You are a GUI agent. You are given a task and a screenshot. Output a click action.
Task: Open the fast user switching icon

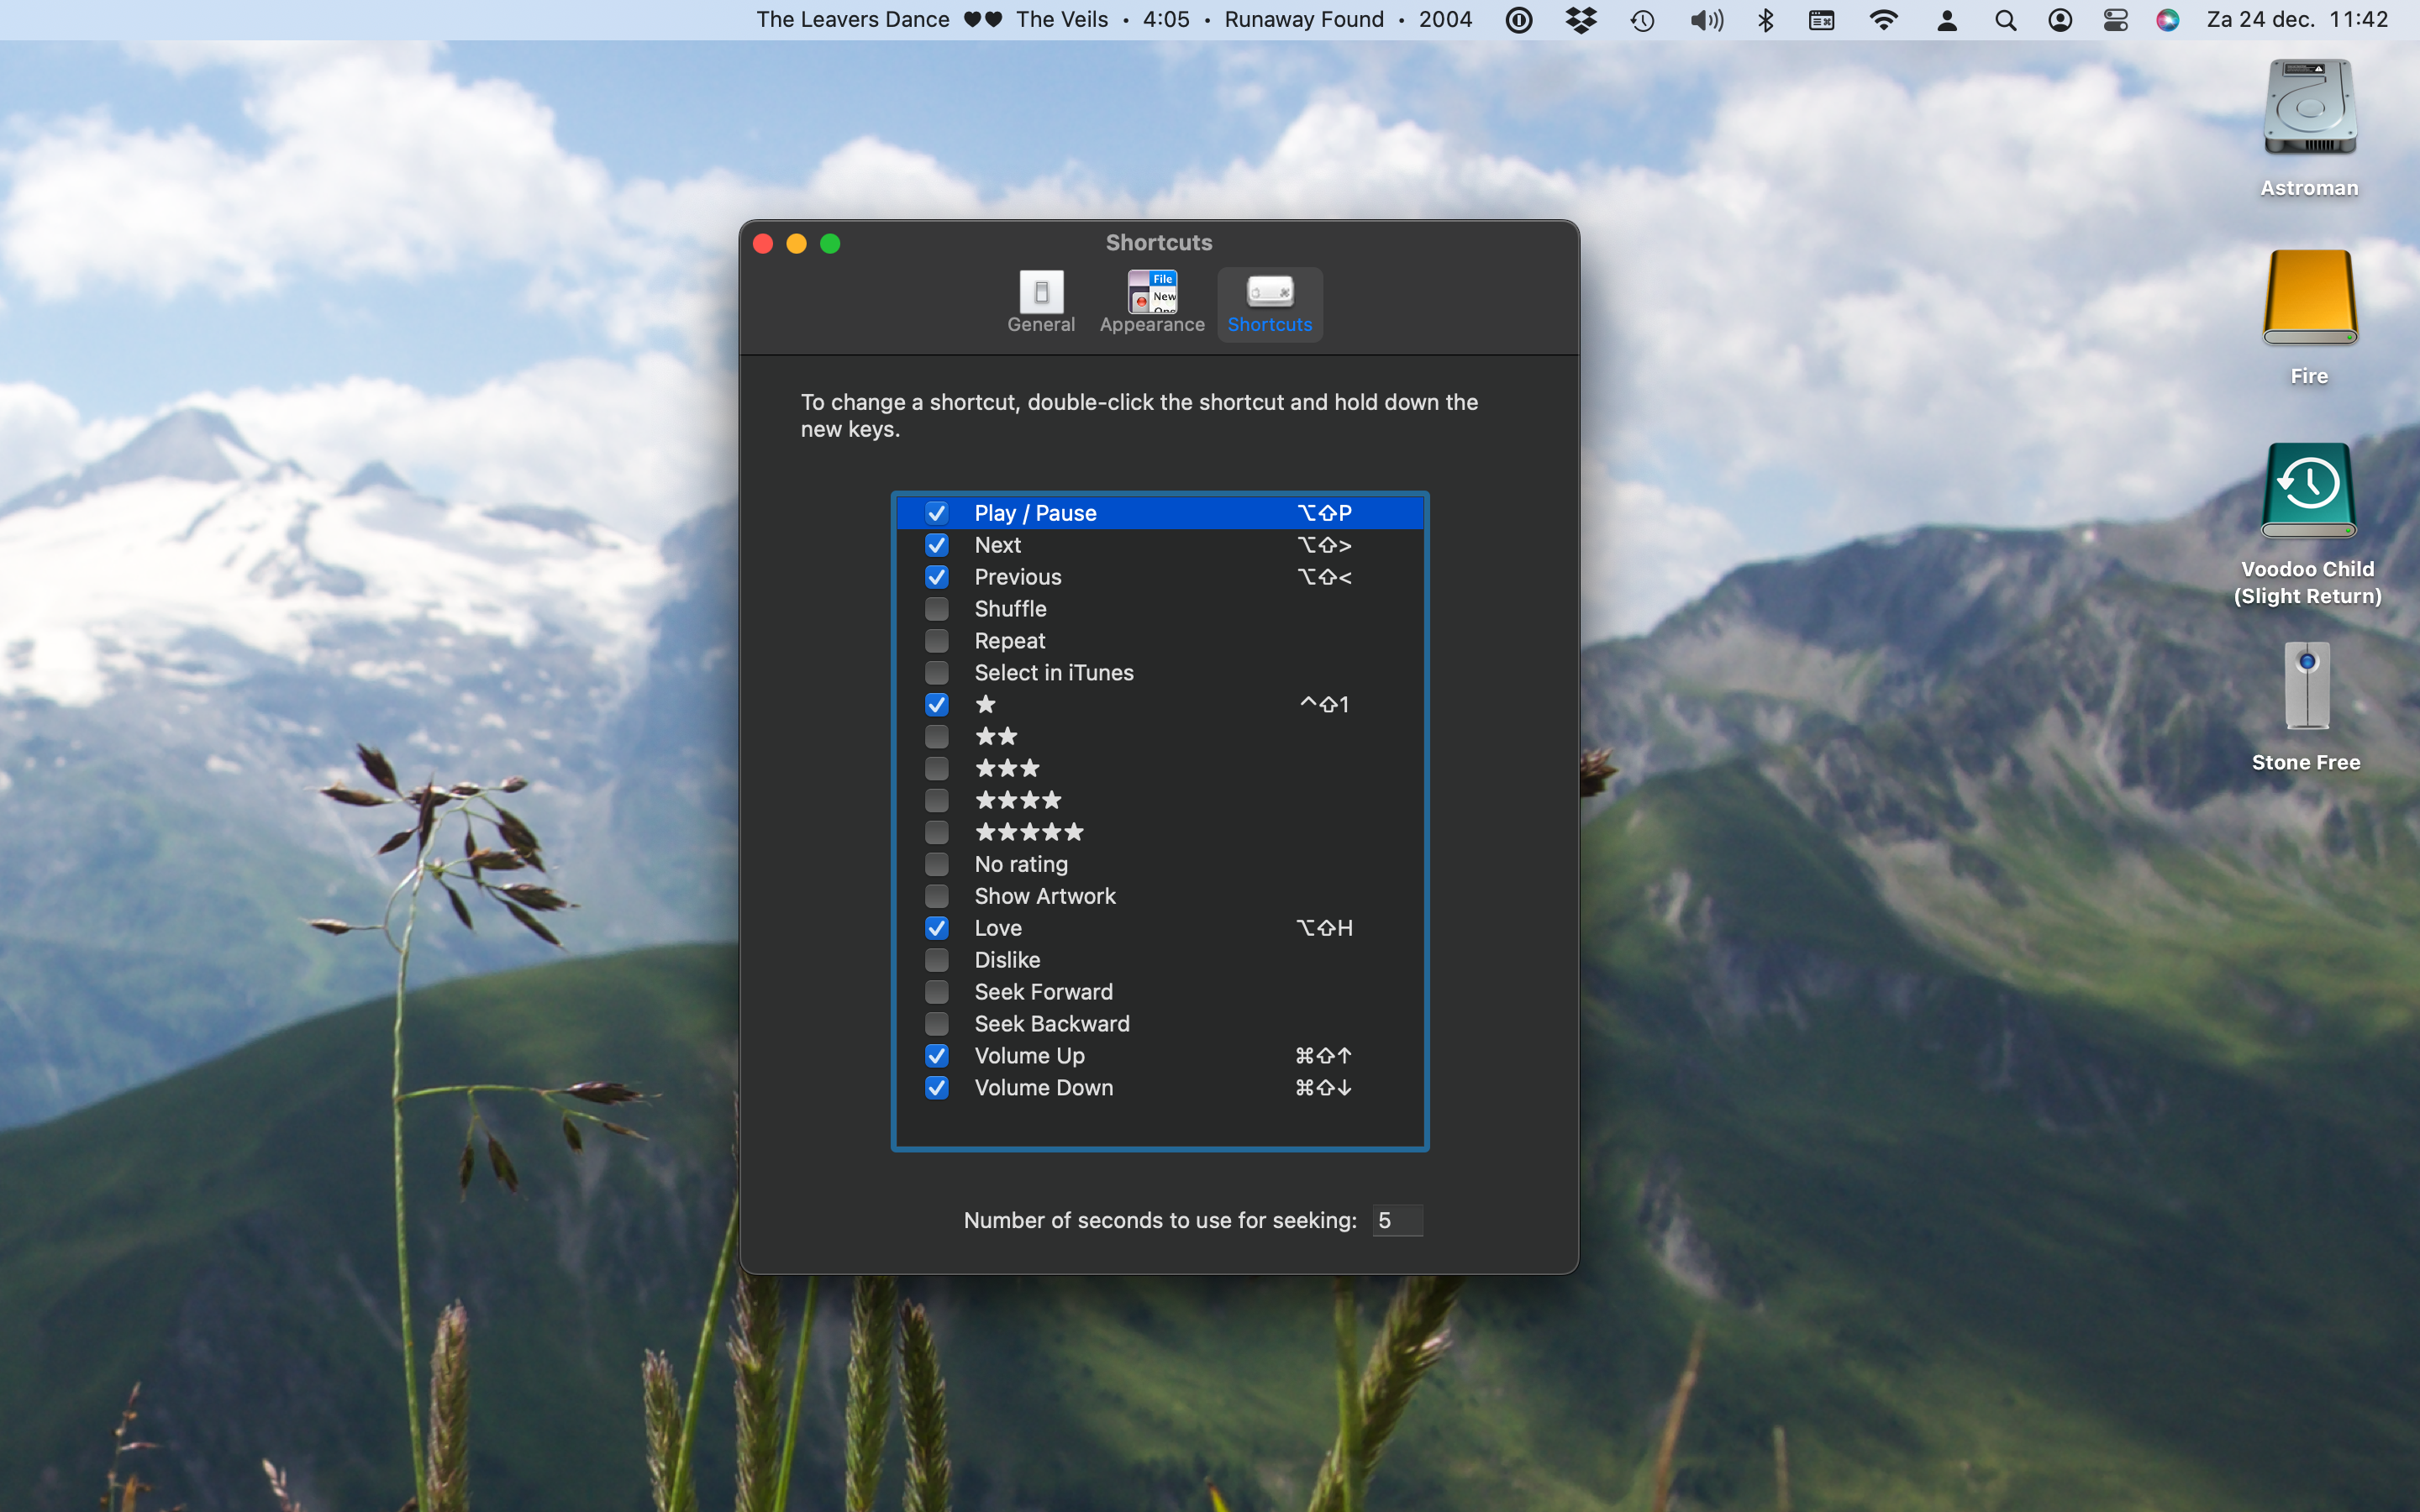(1946, 20)
